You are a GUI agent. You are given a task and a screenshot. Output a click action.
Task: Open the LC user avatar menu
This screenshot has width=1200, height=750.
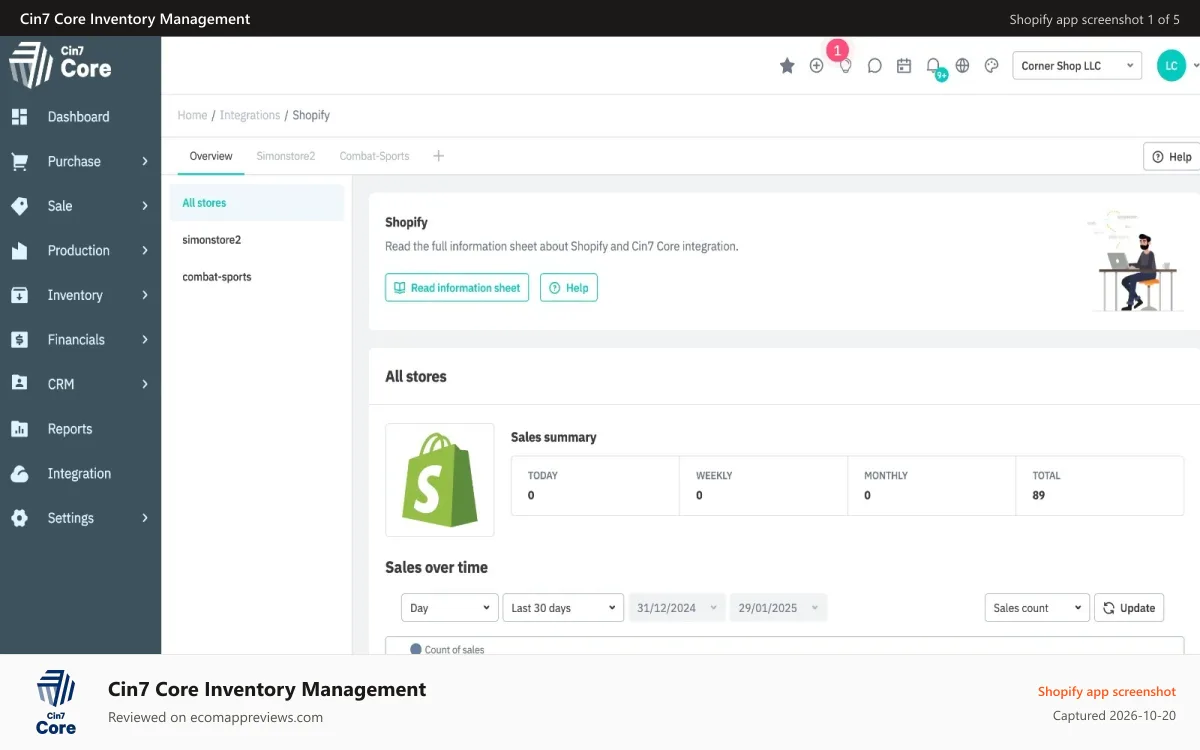[1171, 66]
